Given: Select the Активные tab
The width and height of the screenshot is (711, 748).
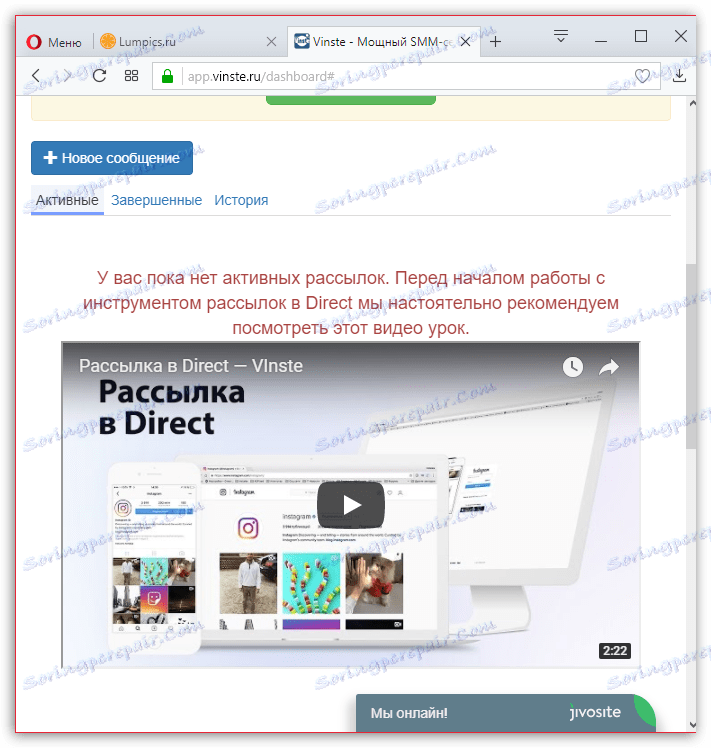Looking at the screenshot, I should (x=67, y=200).
